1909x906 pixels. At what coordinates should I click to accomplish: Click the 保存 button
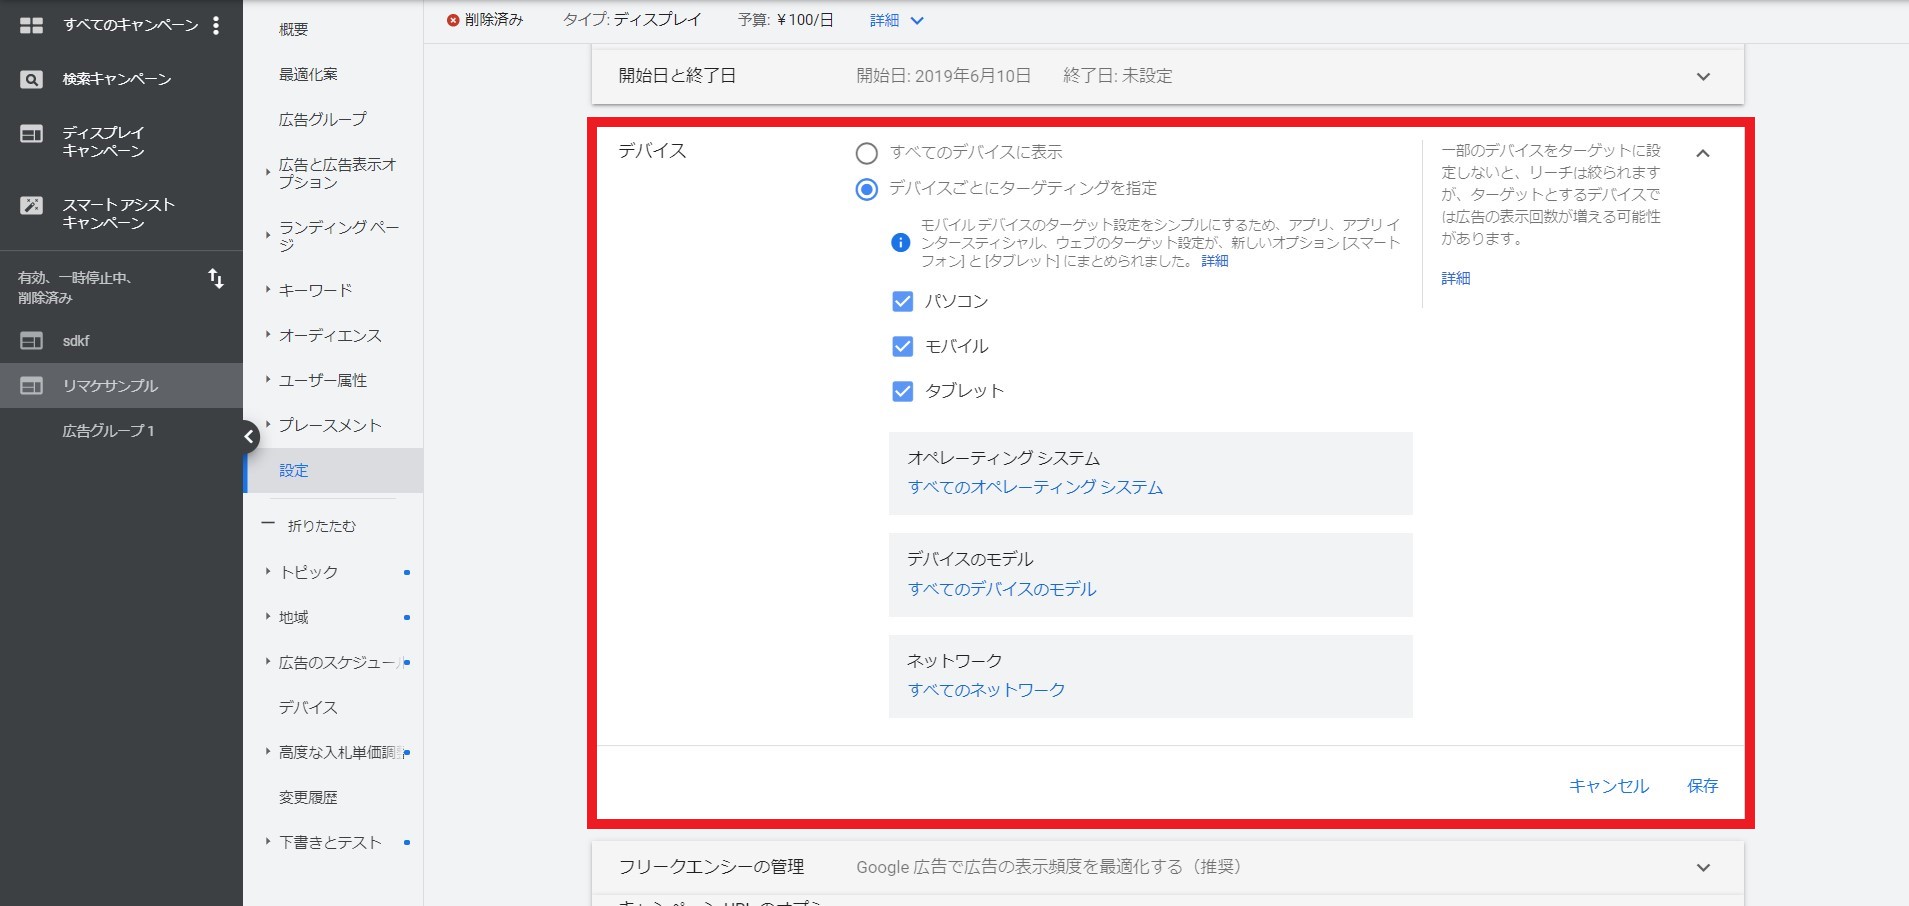tap(1702, 786)
